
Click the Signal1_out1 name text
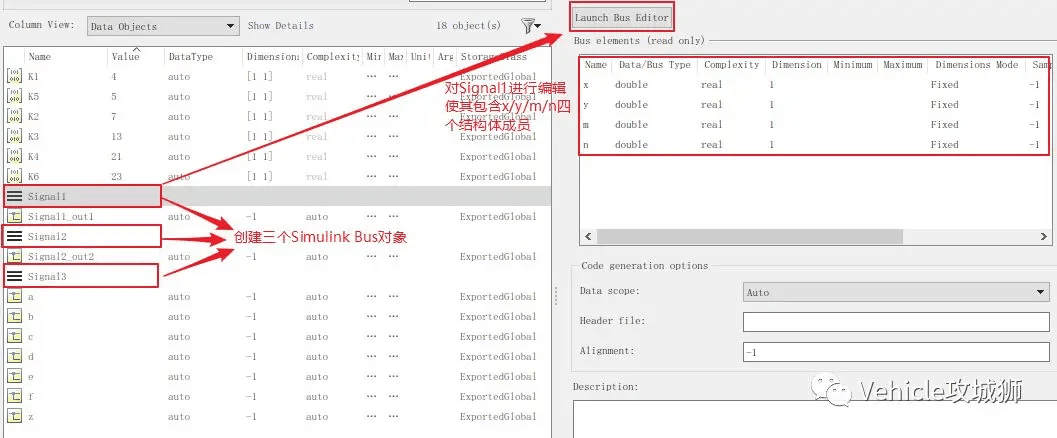(x=60, y=216)
